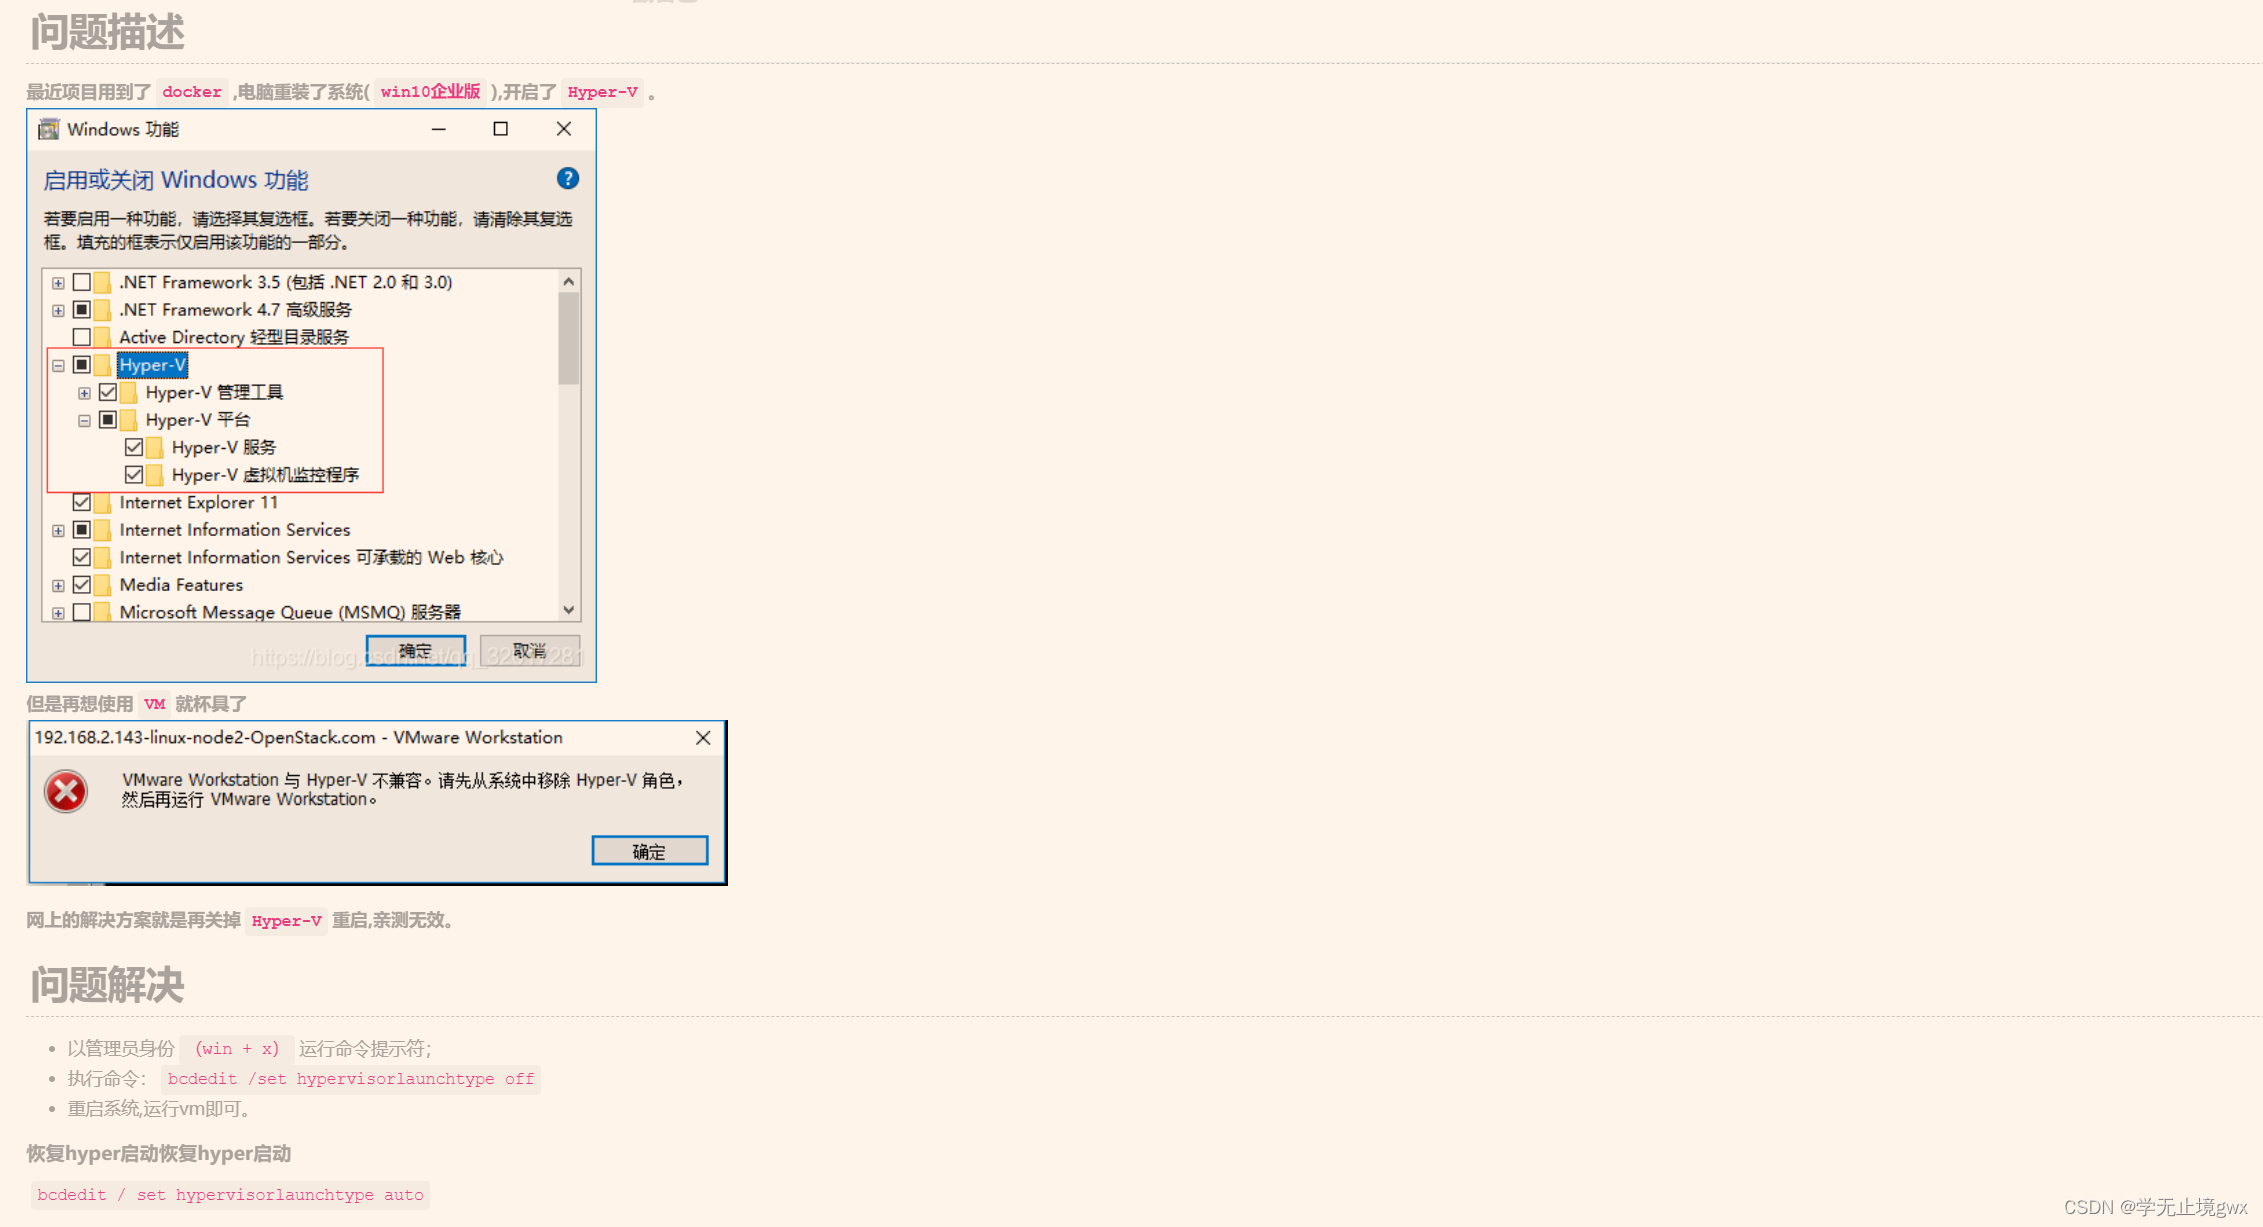The height and width of the screenshot is (1227, 2263).
Task: Select Hyper-V 虚拟机监控程序 item label
Action: click(x=265, y=475)
